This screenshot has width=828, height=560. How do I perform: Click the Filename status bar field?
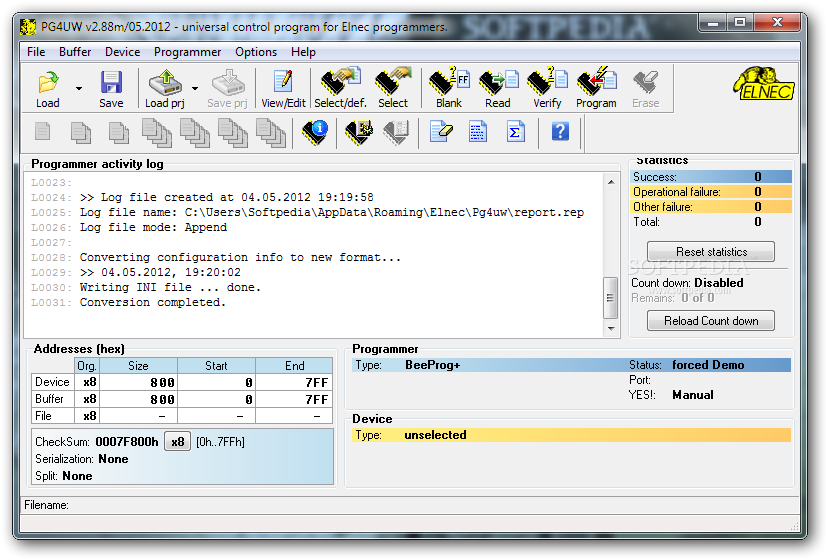(x=410, y=505)
